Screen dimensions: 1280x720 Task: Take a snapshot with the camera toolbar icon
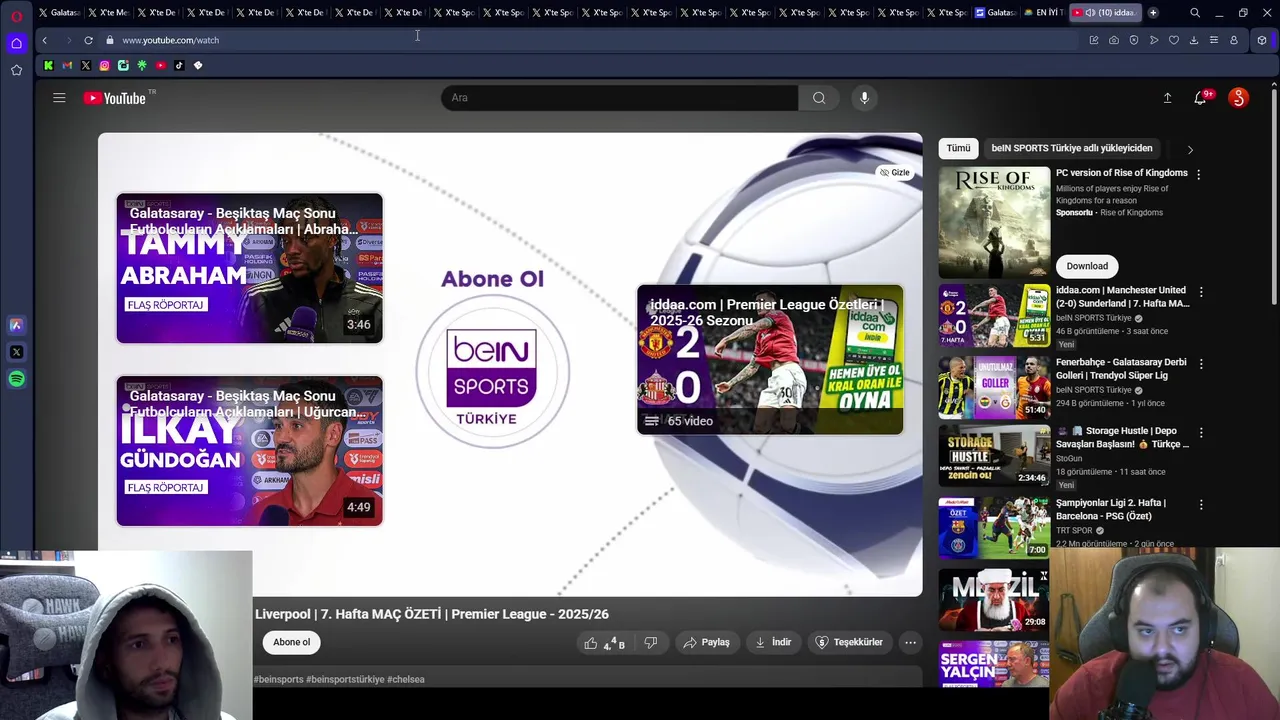coord(1114,40)
